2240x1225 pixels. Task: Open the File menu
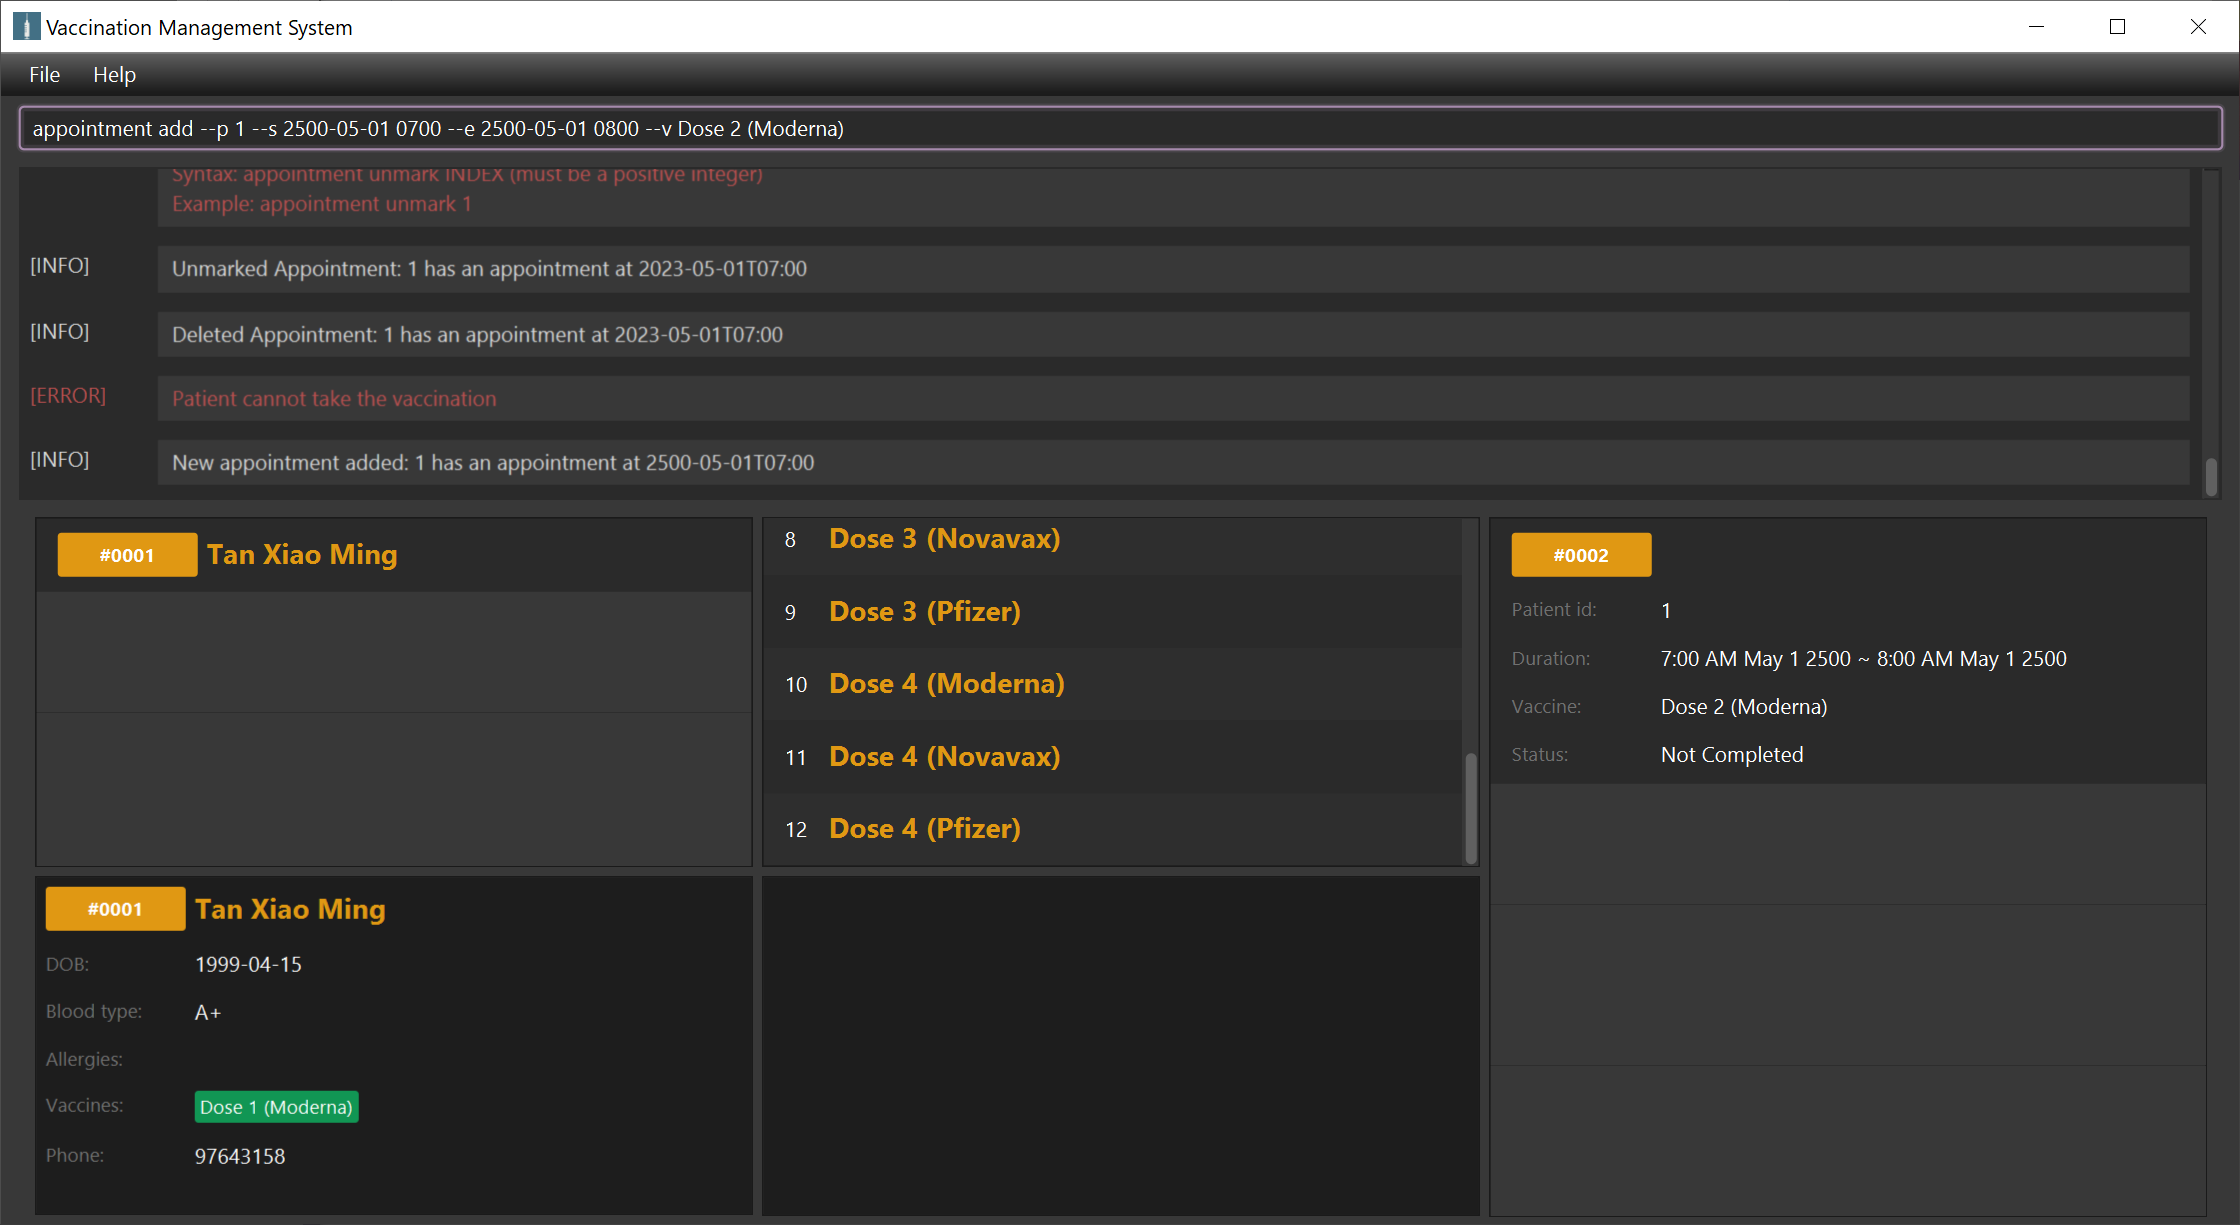click(x=44, y=75)
